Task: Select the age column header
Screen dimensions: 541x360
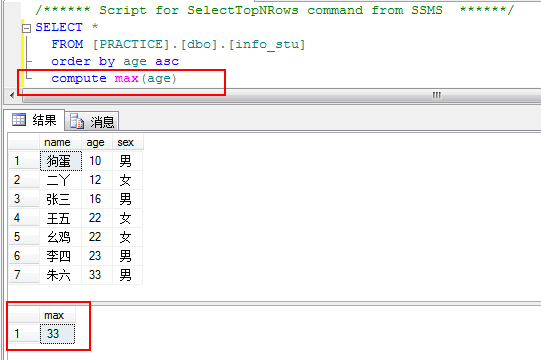Action: [x=97, y=142]
